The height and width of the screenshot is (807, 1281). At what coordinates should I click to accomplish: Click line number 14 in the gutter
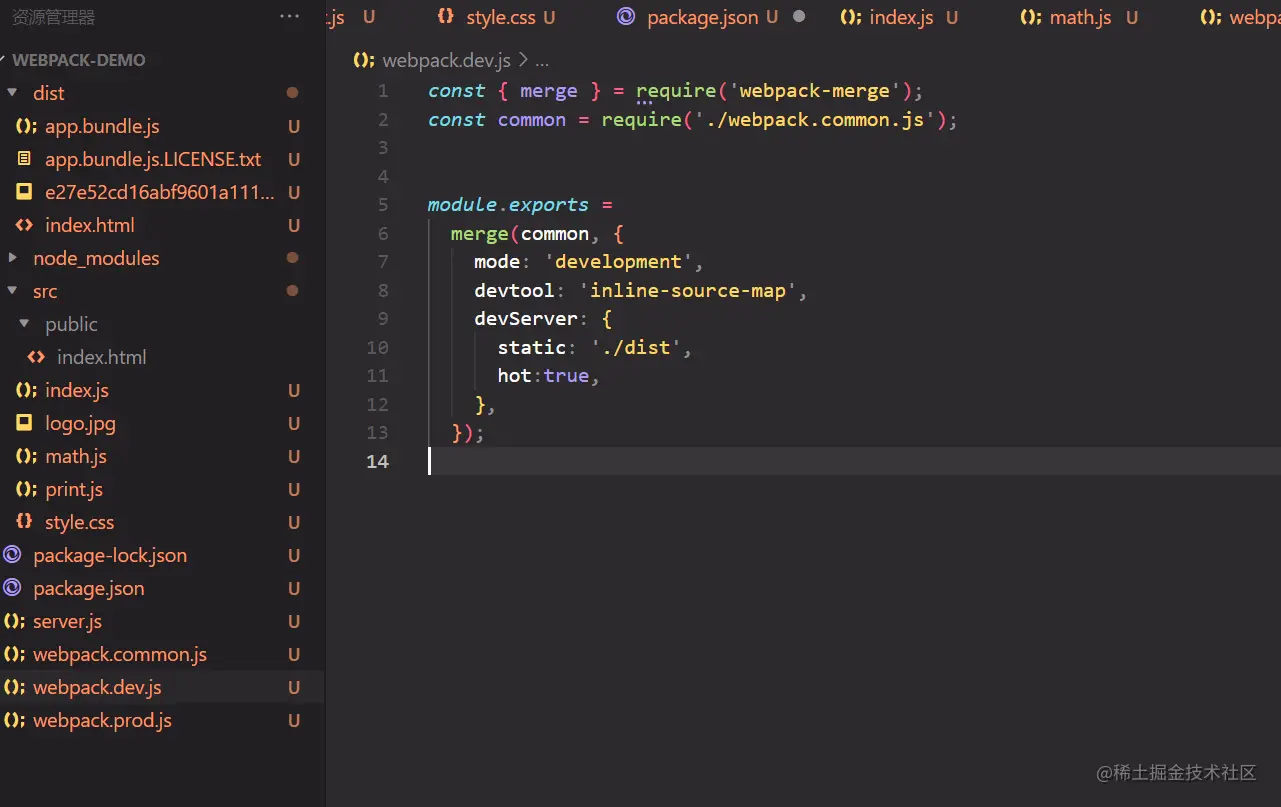377,462
